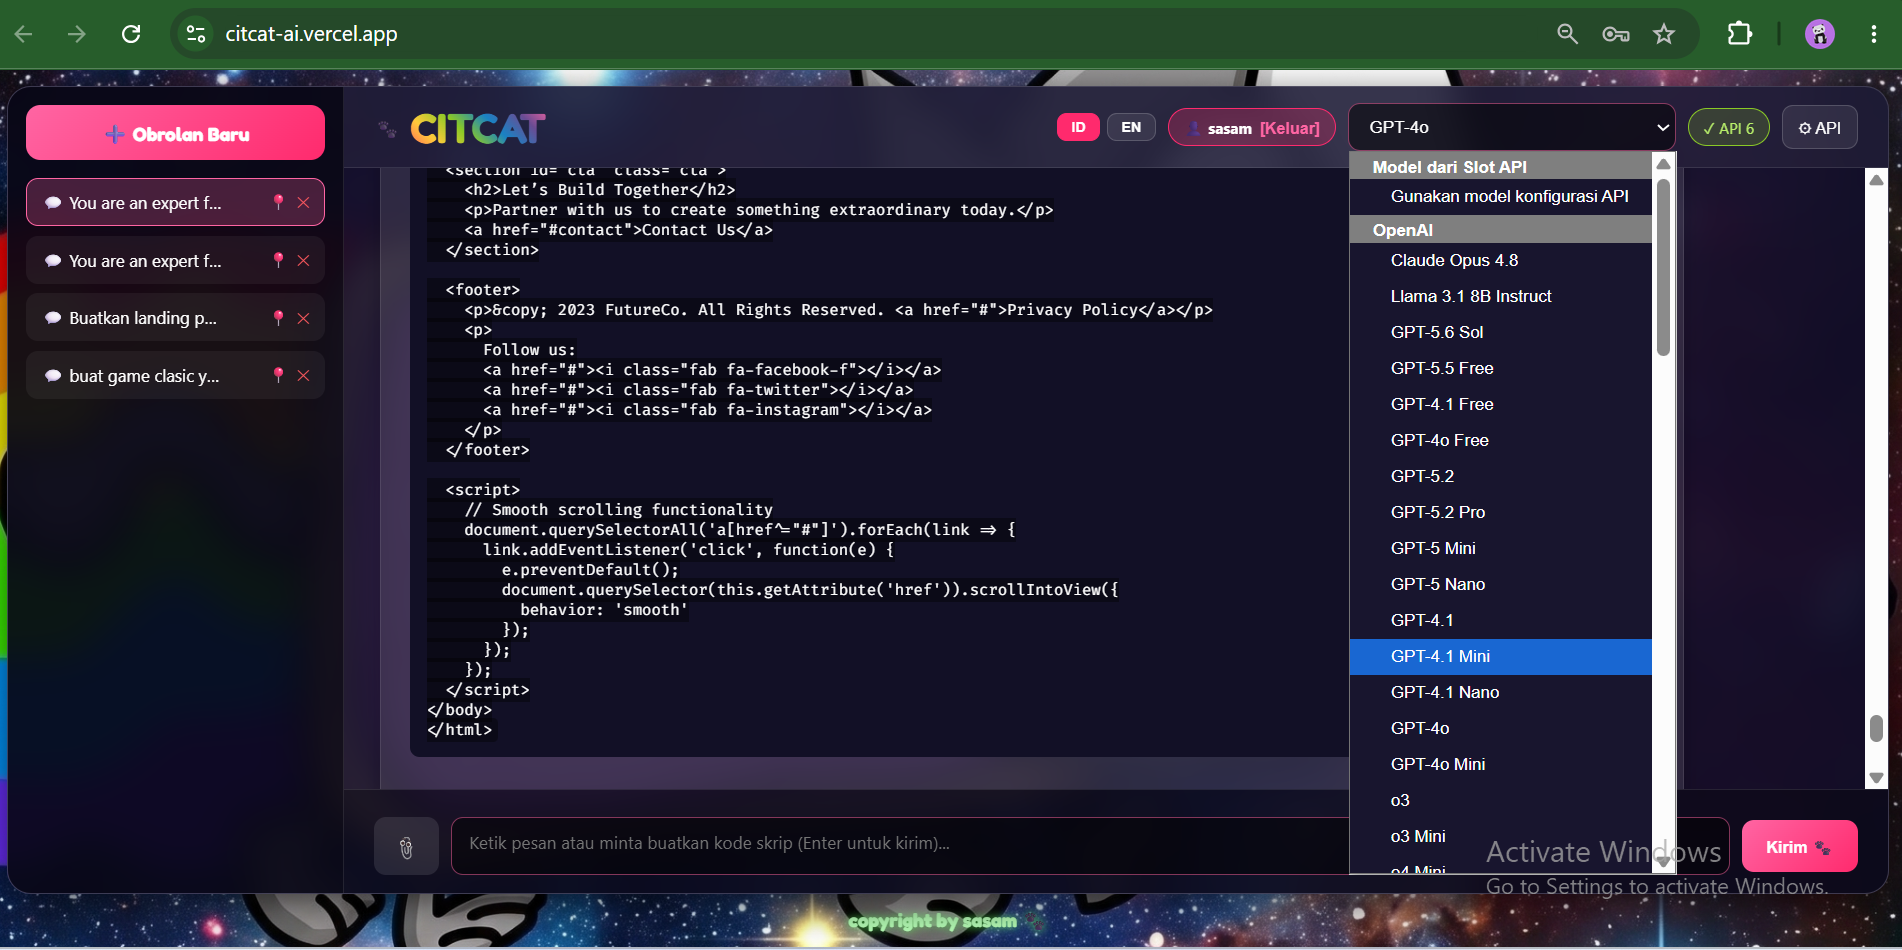This screenshot has height=950, width=1902.
Task: Bookmark this page with the star icon
Action: click(1664, 34)
